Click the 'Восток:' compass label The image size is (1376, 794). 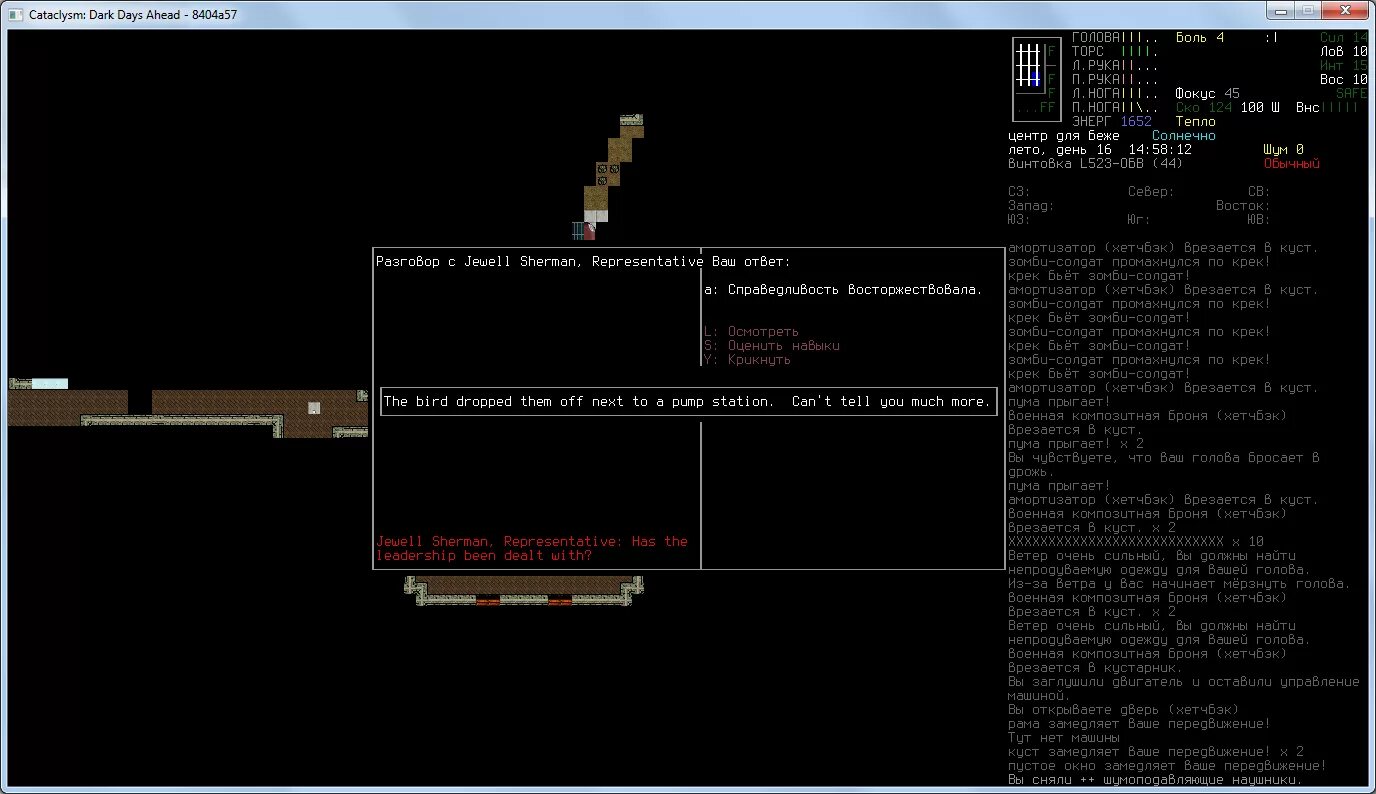pos(1244,206)
